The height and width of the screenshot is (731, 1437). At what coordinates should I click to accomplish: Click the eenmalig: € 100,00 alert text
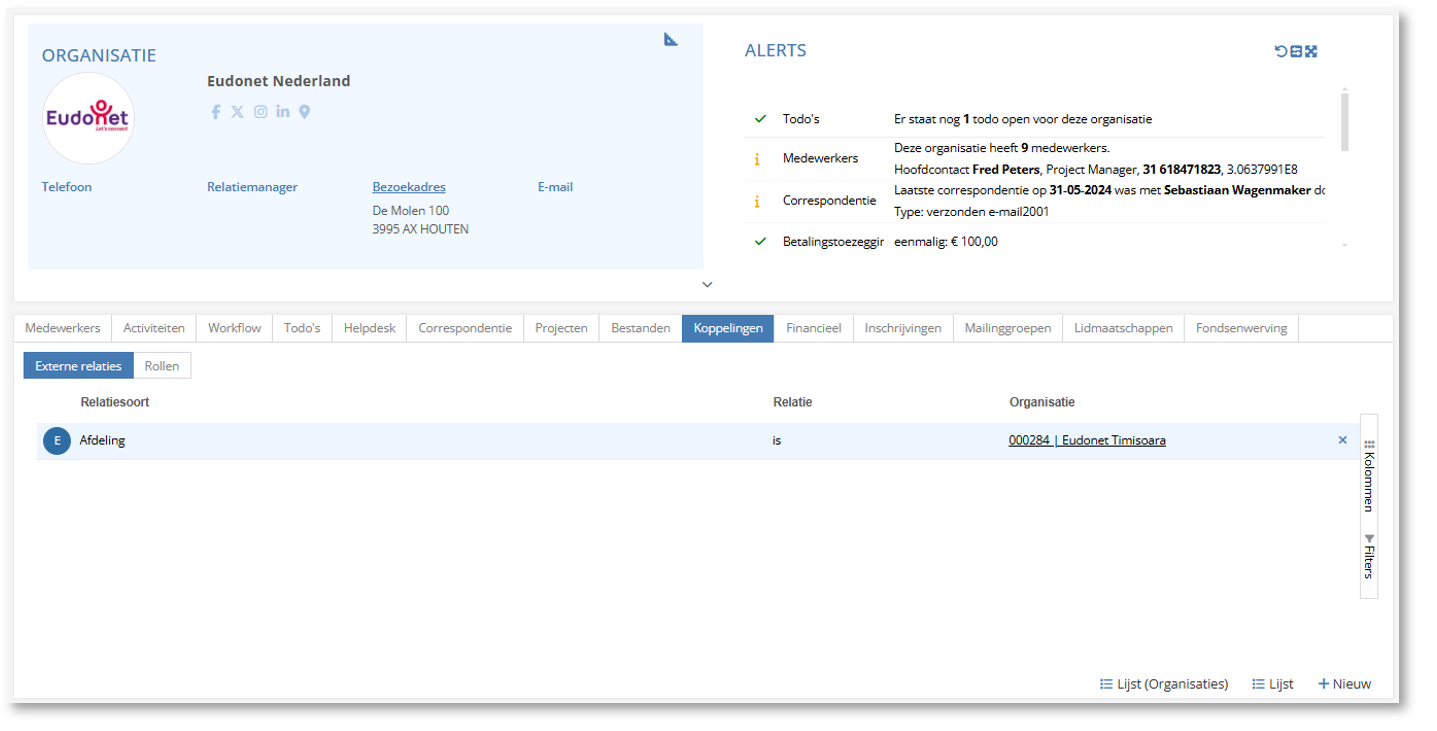(946, 241)
